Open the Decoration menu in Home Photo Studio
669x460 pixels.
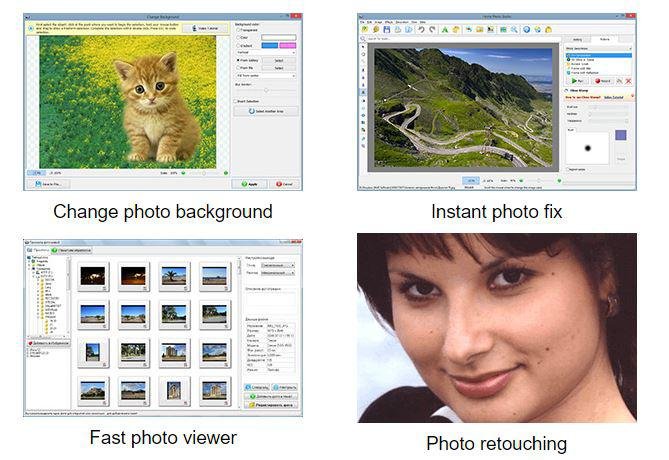coord(402,22)
